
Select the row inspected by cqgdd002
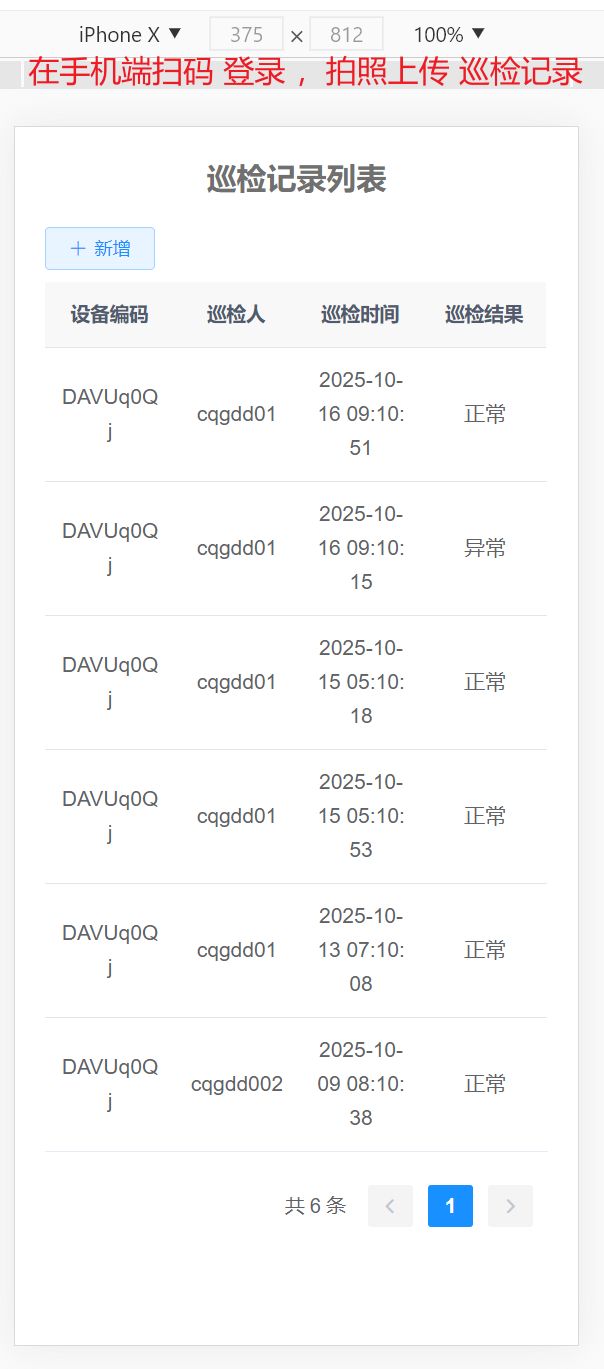pyautogui.click(x=237, y=1084)
